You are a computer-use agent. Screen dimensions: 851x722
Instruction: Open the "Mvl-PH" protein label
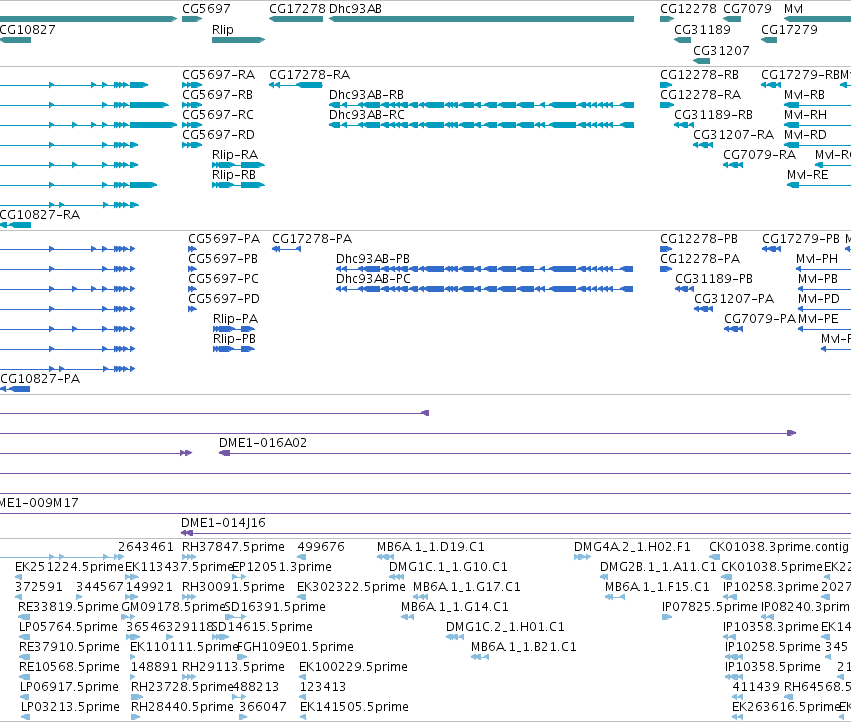tap(817, 258)
